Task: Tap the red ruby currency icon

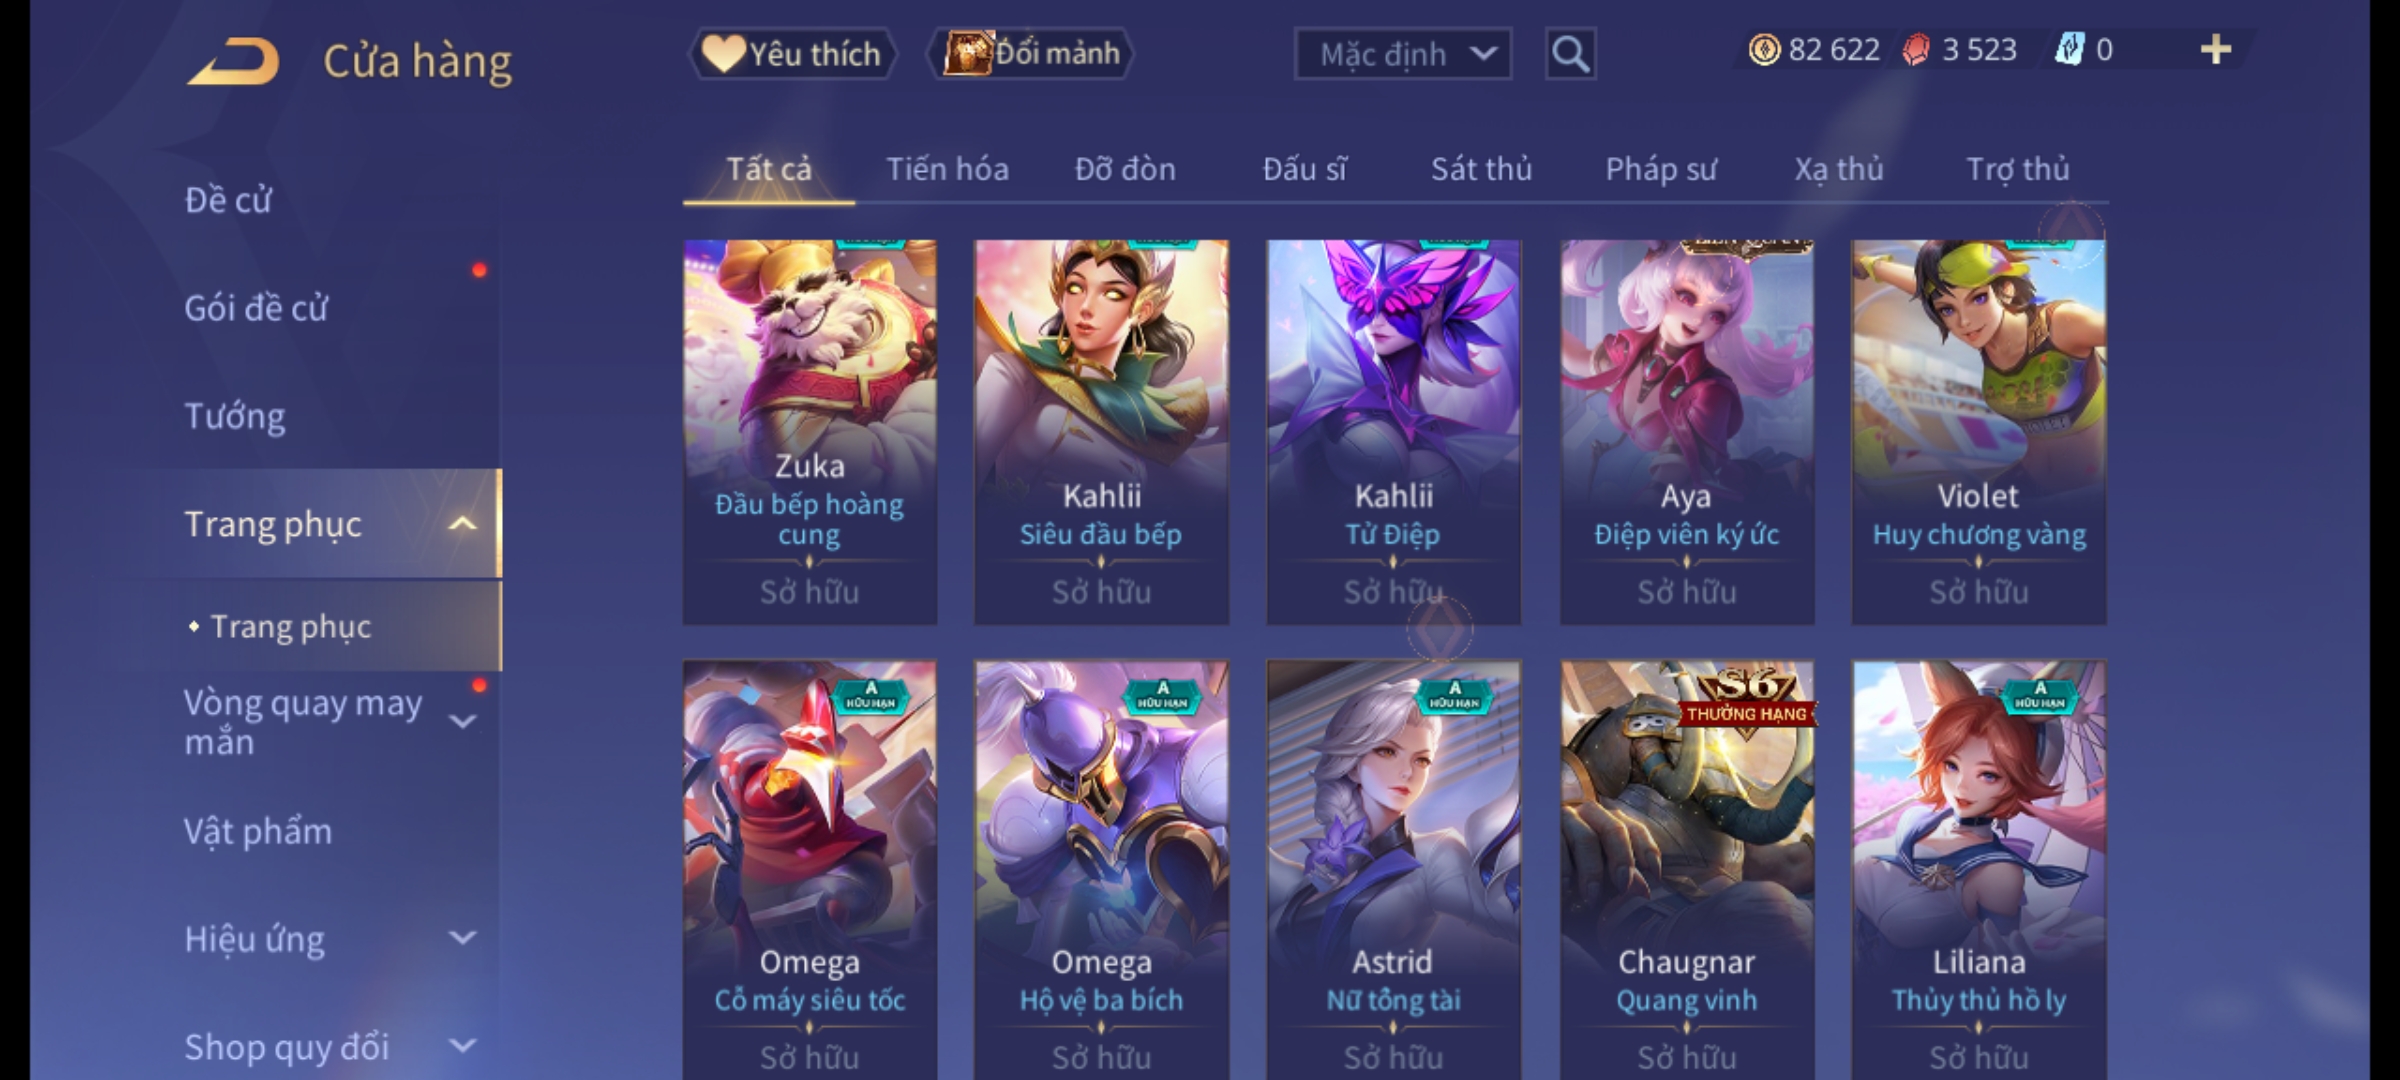Action: (1915, 50)
